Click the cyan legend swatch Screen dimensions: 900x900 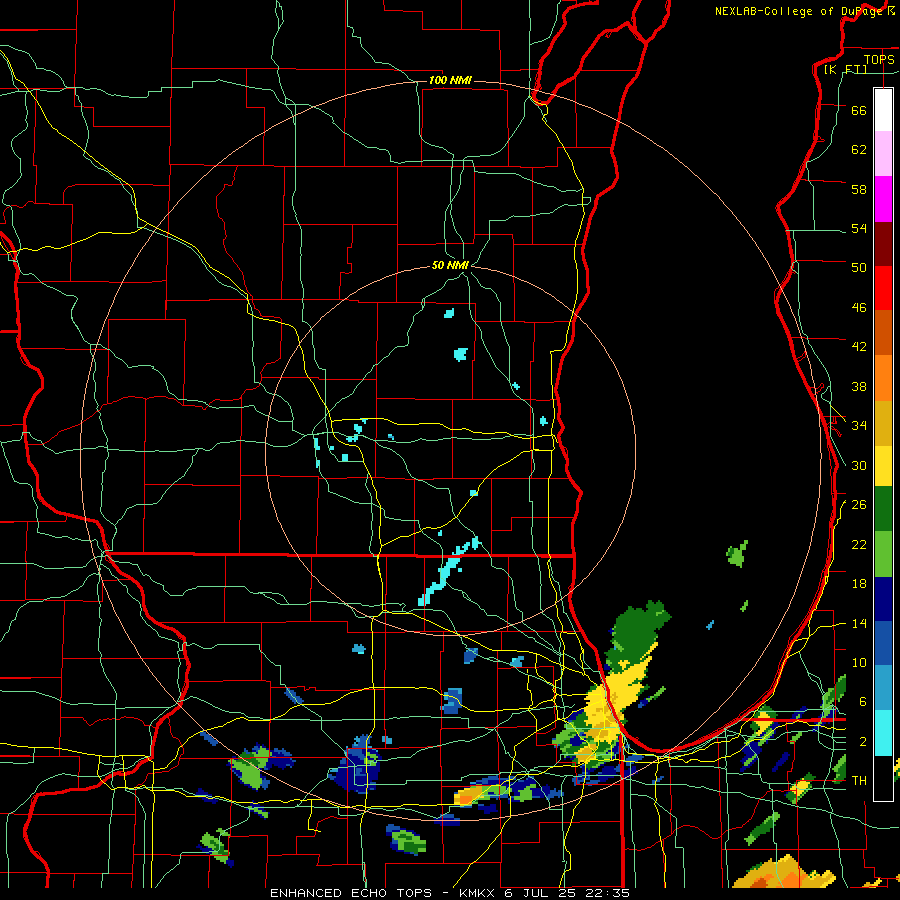pos(883,733)
